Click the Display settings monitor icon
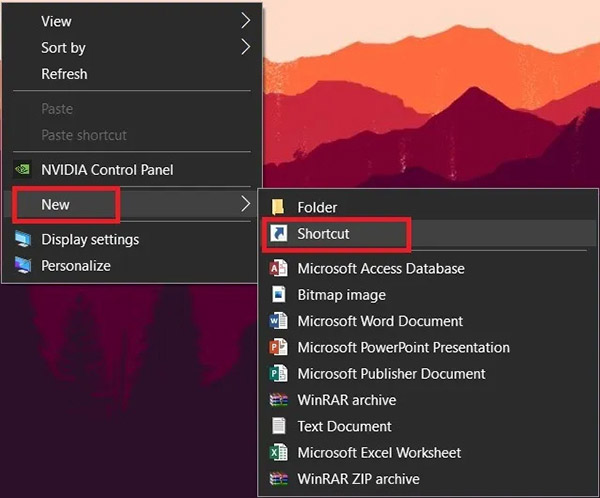This screenshot has width=600, height=498. pyautogui.click(x=23, y=239)
